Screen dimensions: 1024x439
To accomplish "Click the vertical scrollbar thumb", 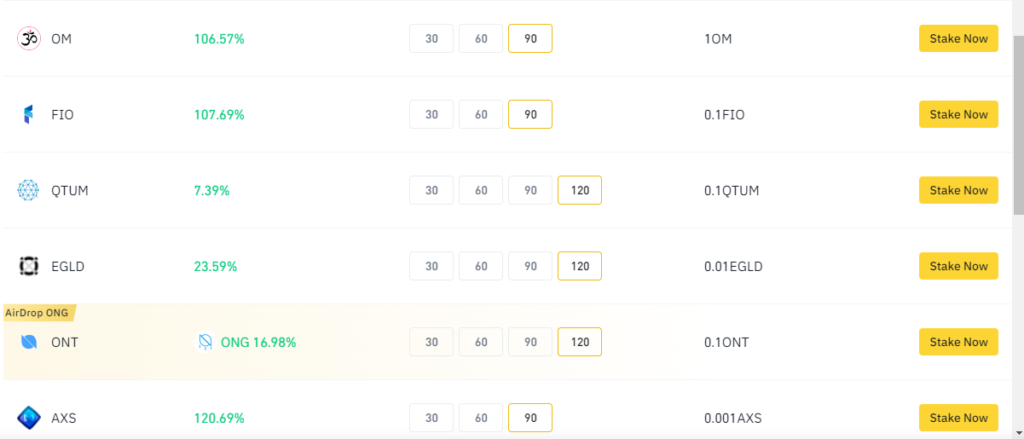I will (x=1018, y=124).
